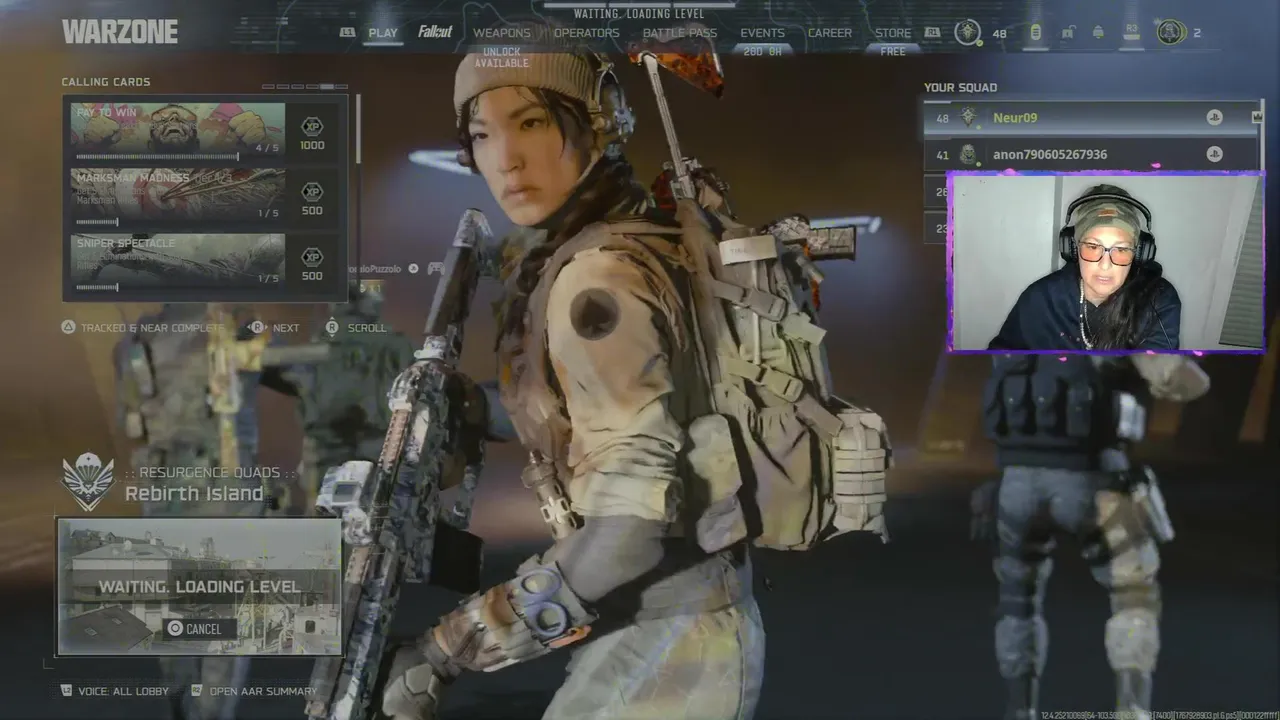Click the L2 voice chat icon
Viewport: 1280px width, 720px height.
(67, 690)
